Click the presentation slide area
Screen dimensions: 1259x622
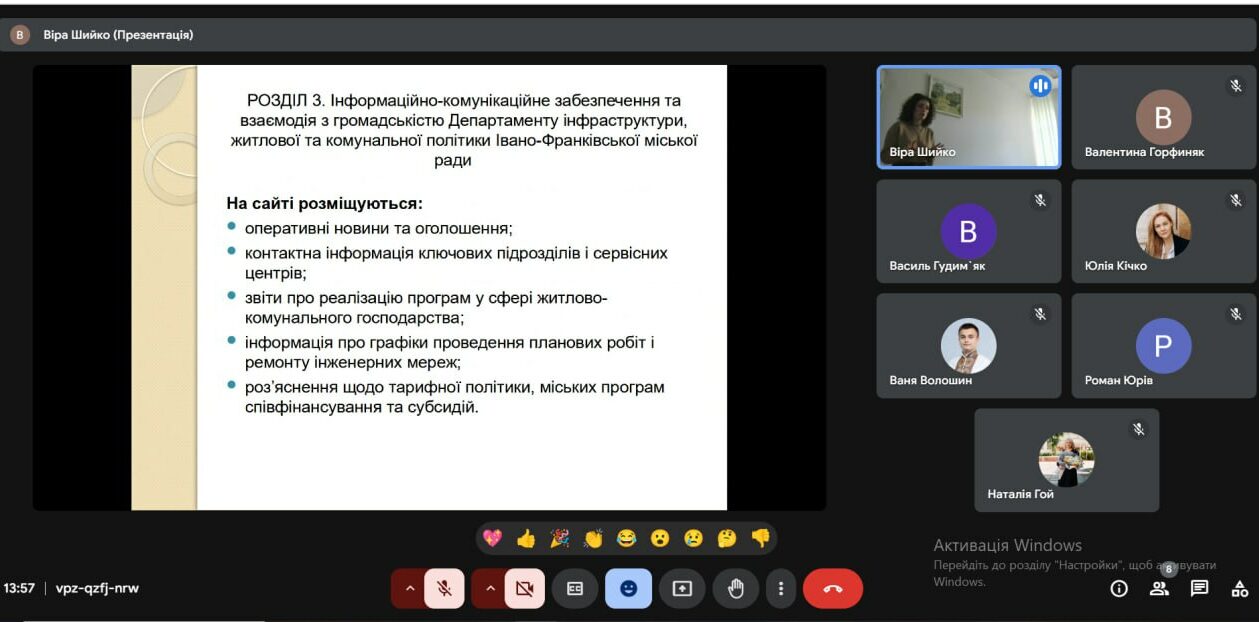429,288
